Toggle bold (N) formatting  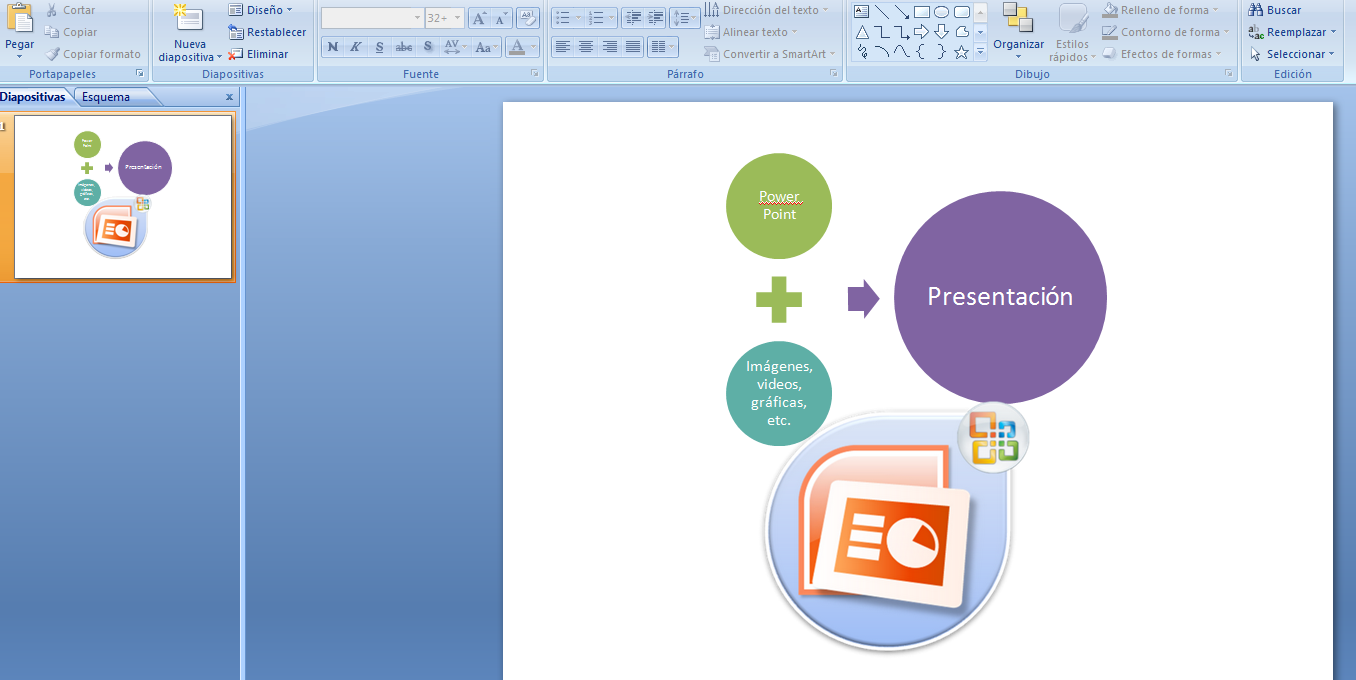coord(332,46)
